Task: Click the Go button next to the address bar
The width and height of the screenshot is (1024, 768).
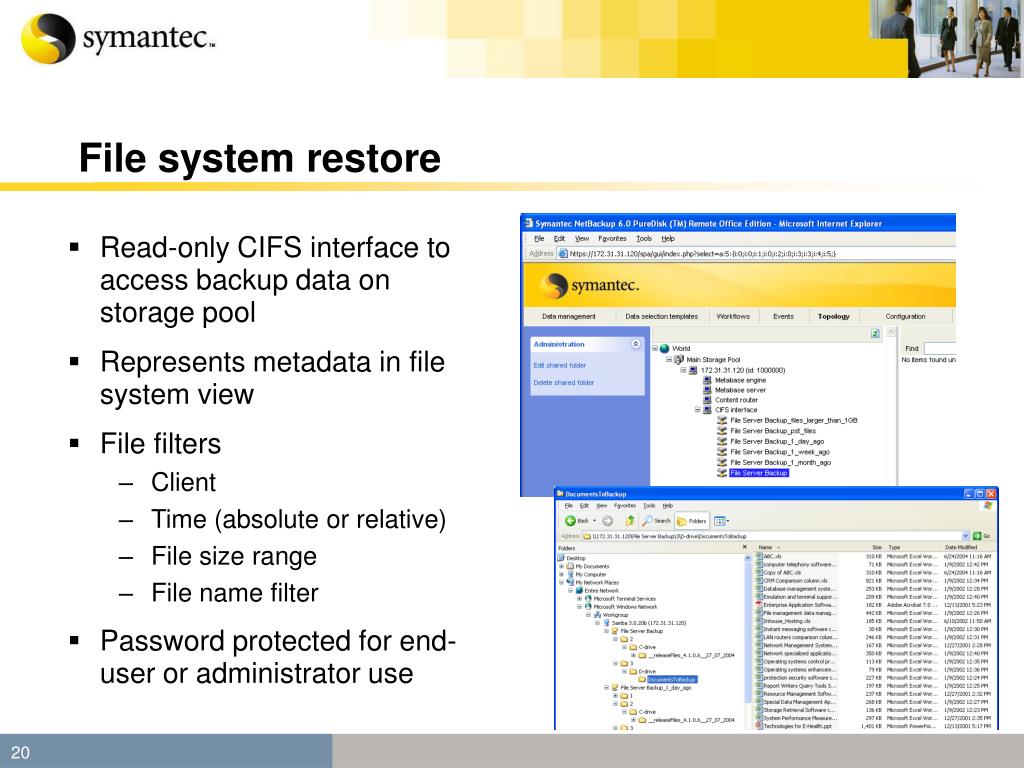Action: click(x=982, y=536)
